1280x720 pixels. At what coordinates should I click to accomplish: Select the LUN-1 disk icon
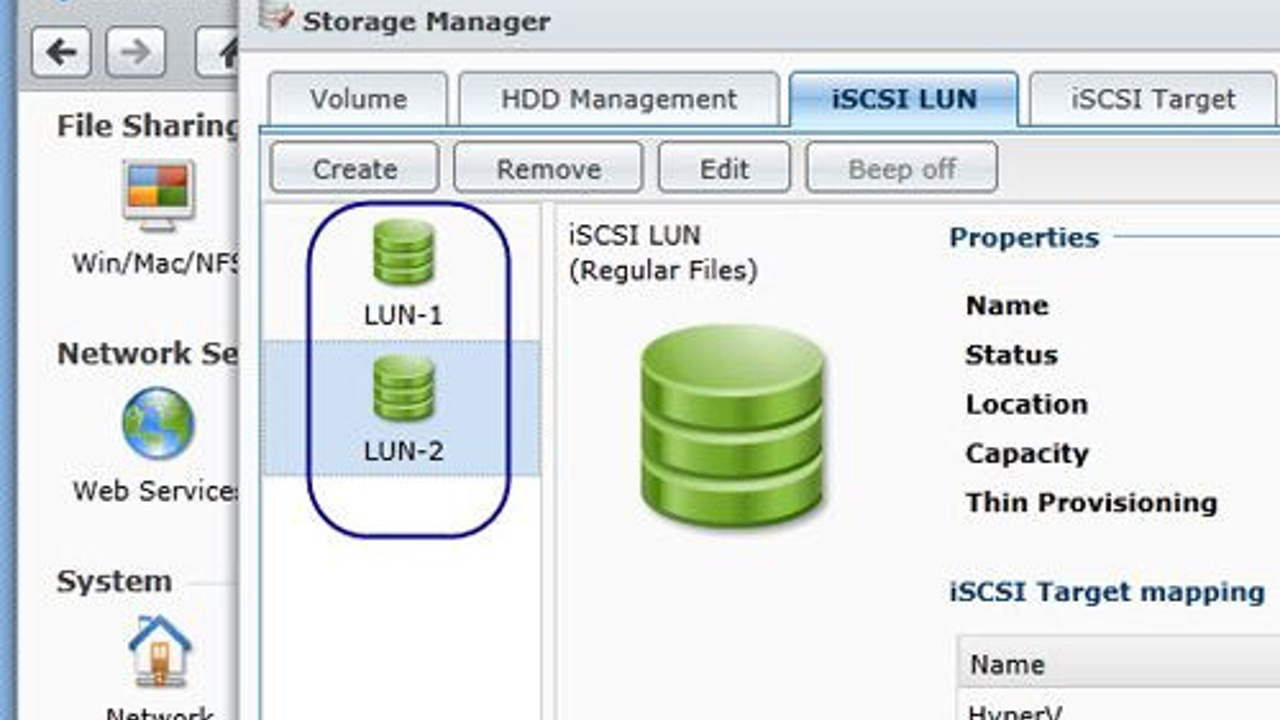point(403,252)
